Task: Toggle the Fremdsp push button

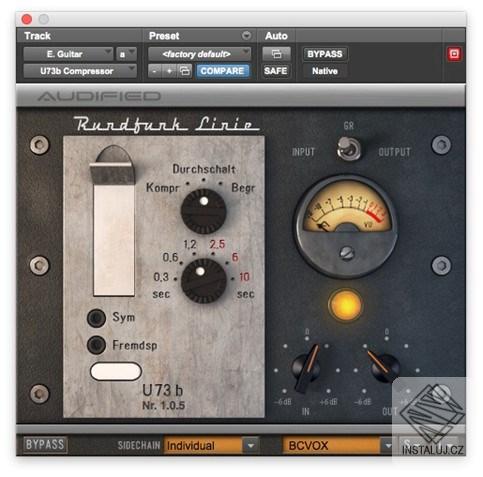Action: 96,345
